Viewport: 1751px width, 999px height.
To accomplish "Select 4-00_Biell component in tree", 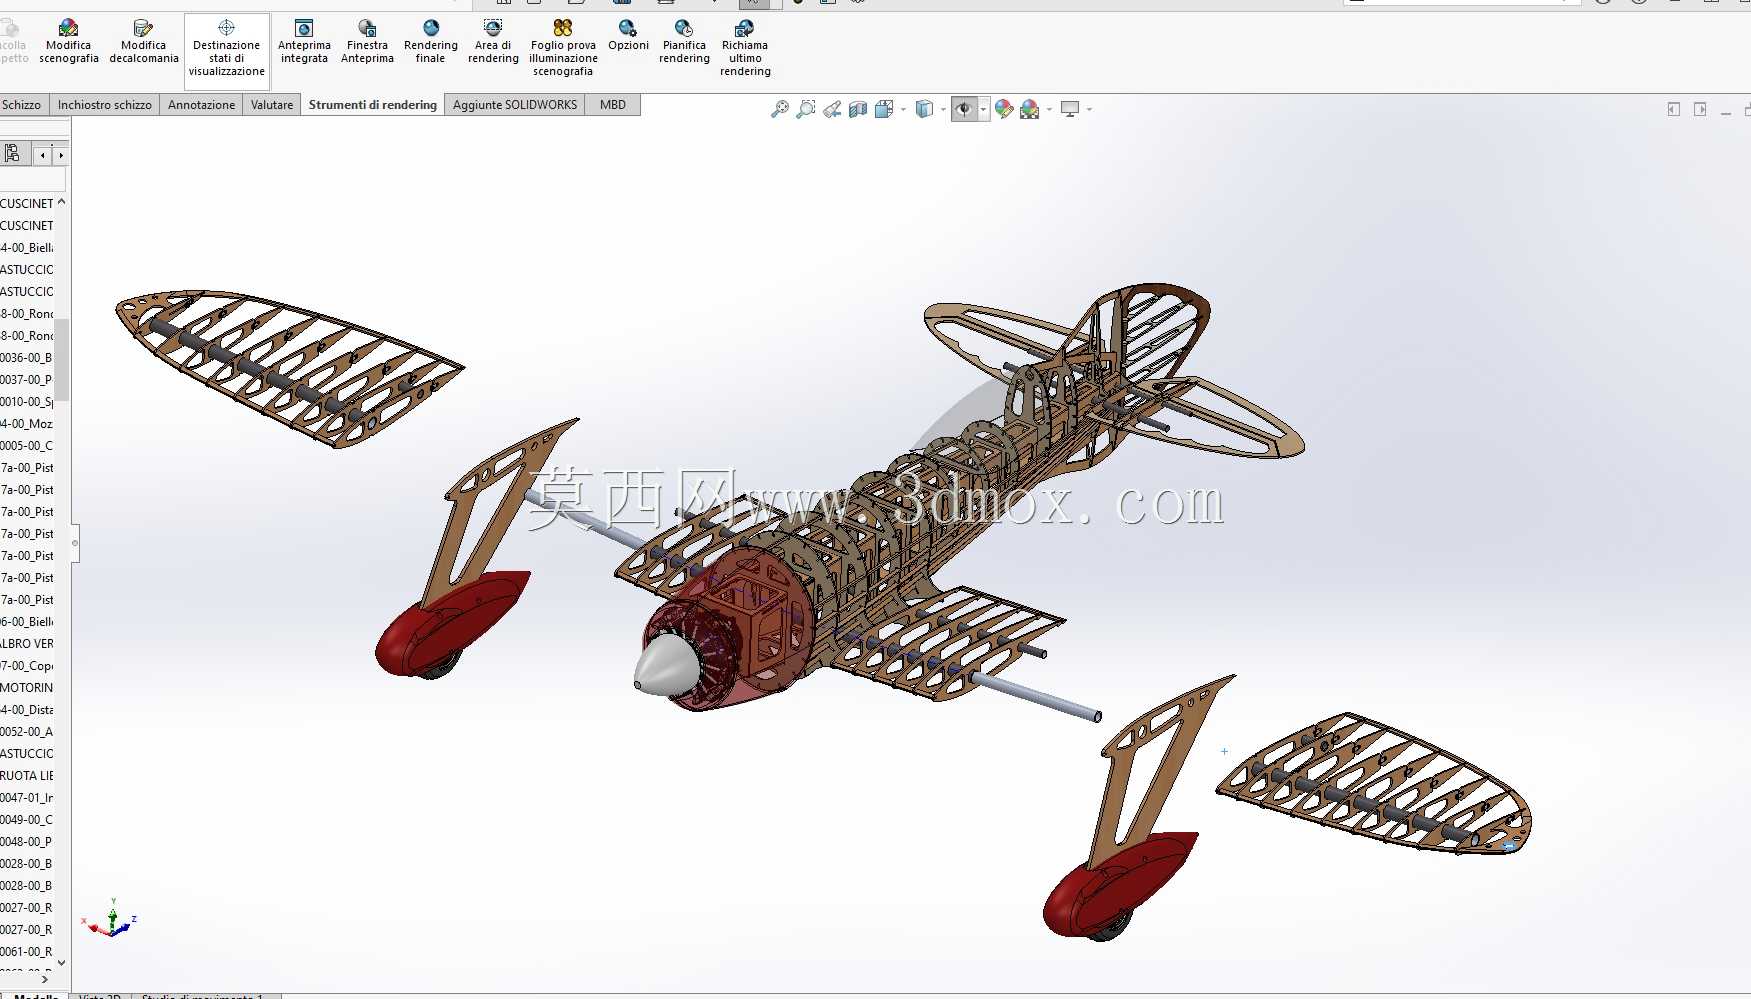I will (27, 248).
